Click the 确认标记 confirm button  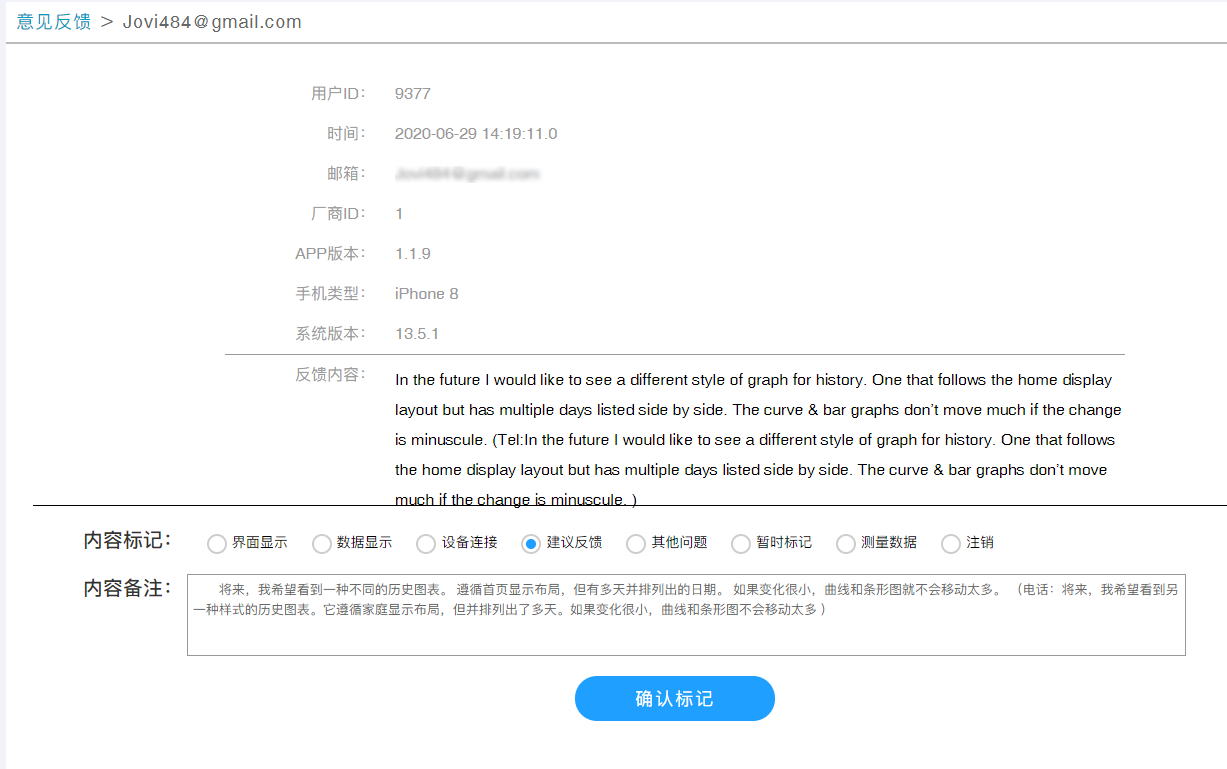click(x=675, y=698)
